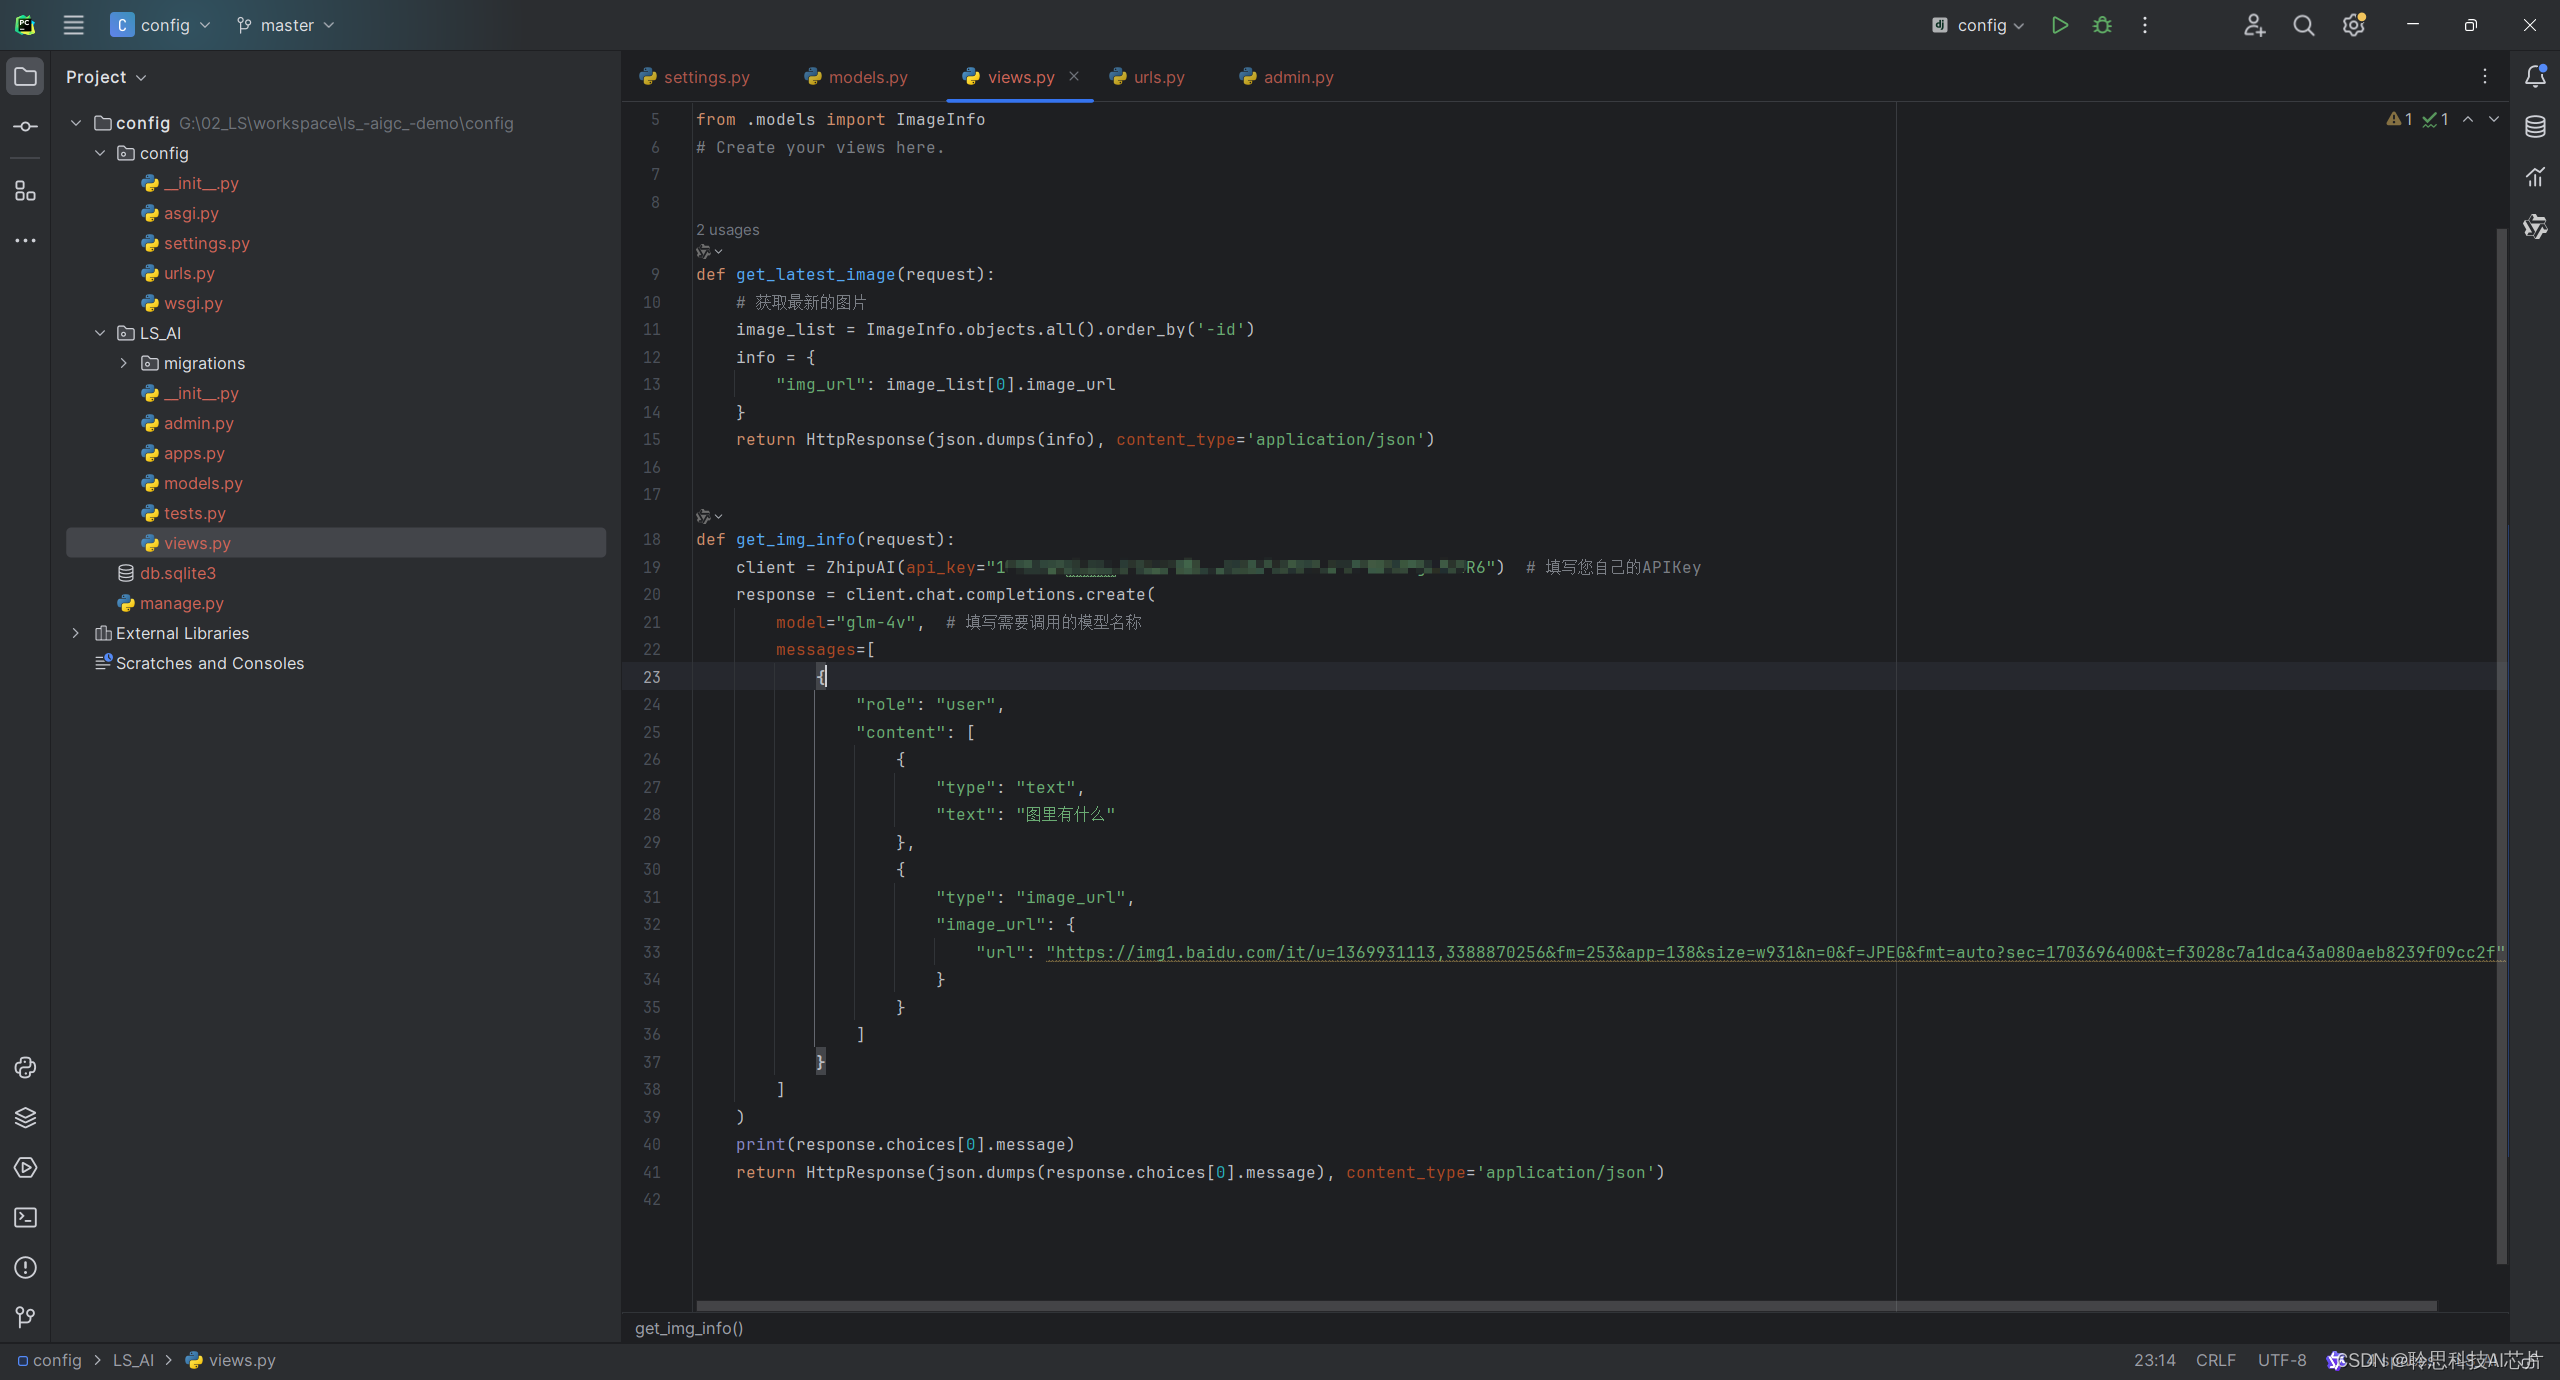Toggle the Project tool window folder icon
The image size is (2560, 1380).
[x=25, y=77]
